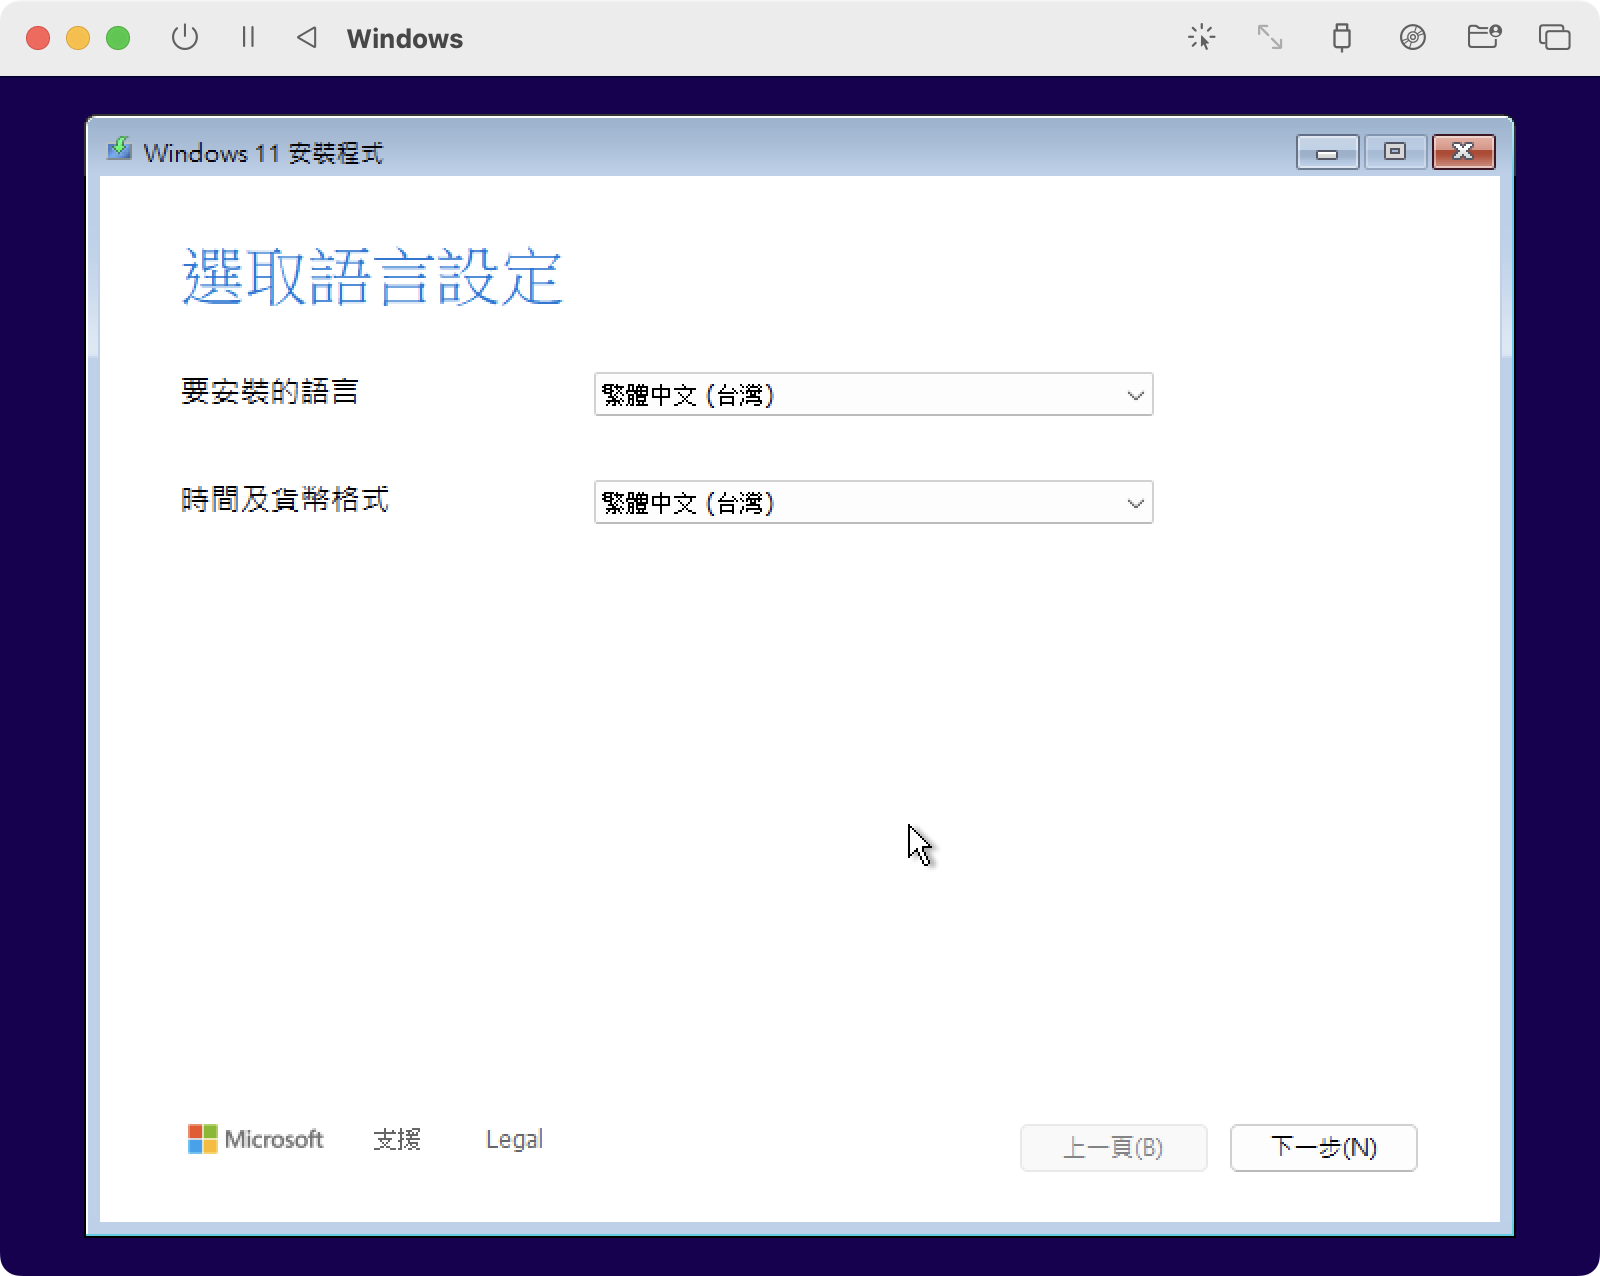Click the Windows title in the toolbar
This screenshot has height=1276, width=1600.
pos(405,38)
